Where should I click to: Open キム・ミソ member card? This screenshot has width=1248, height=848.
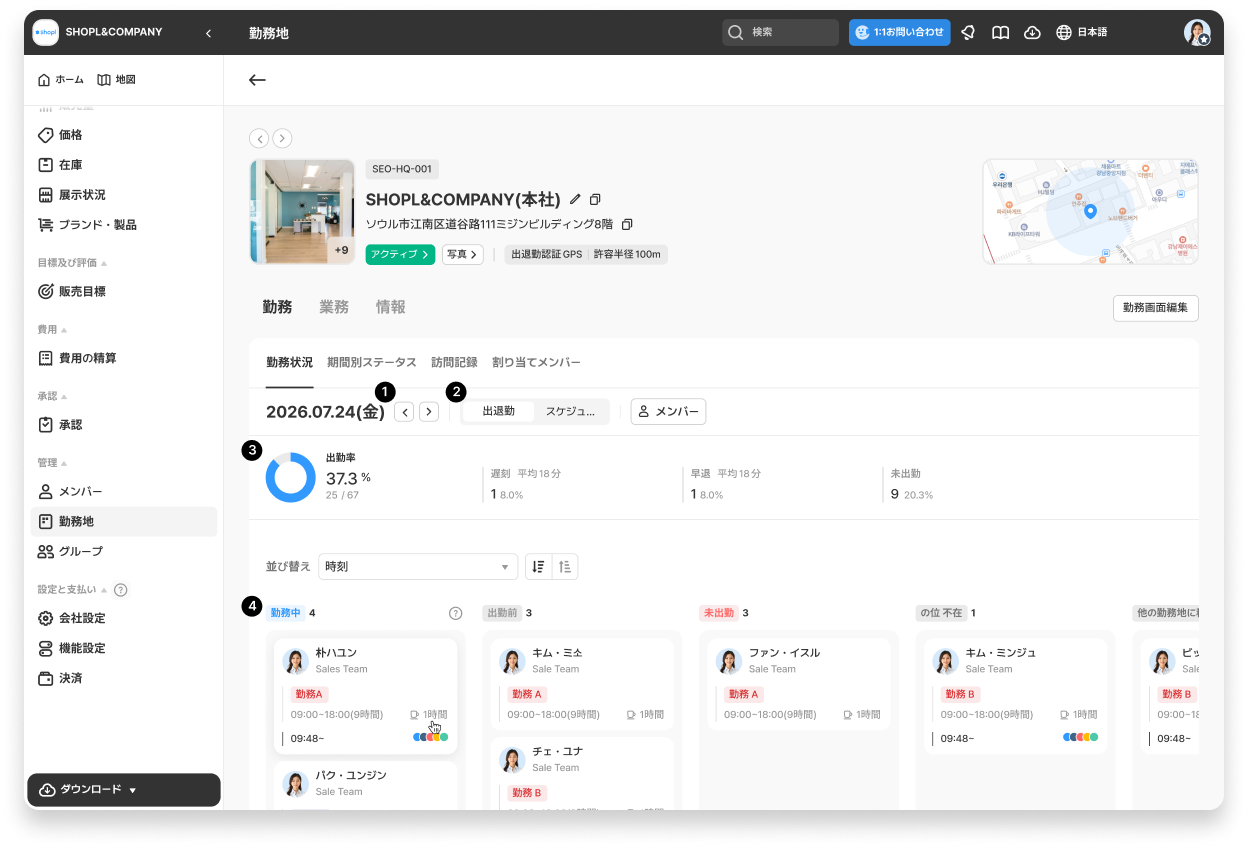pos(583,684)
